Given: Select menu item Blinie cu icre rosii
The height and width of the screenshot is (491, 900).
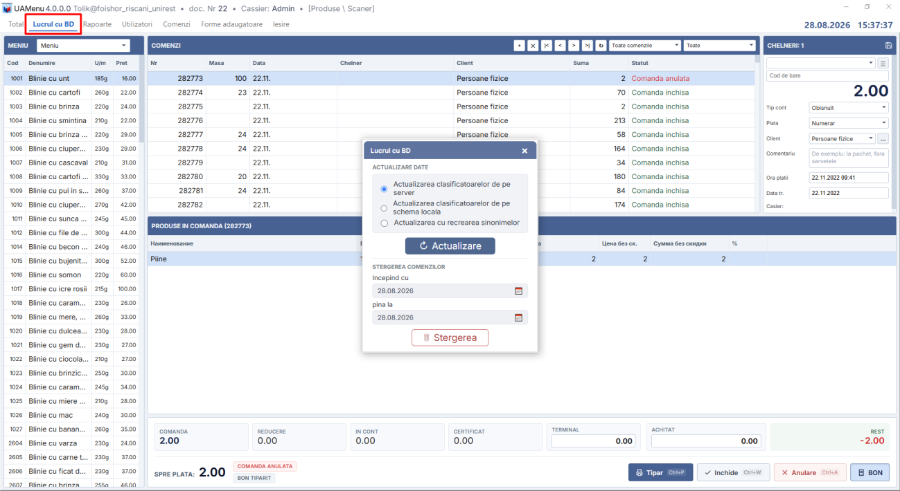Looking at the screenshot, I should 72,289.
